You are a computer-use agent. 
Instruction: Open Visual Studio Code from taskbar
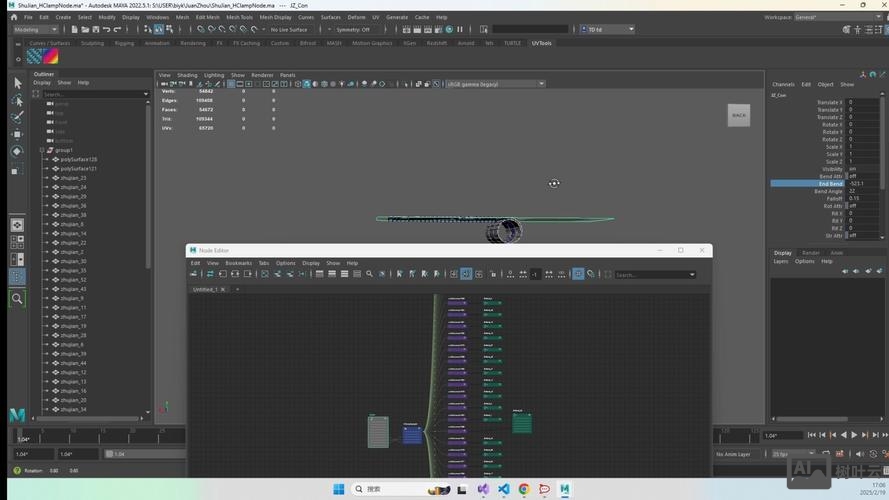click(x=503, y=489)
